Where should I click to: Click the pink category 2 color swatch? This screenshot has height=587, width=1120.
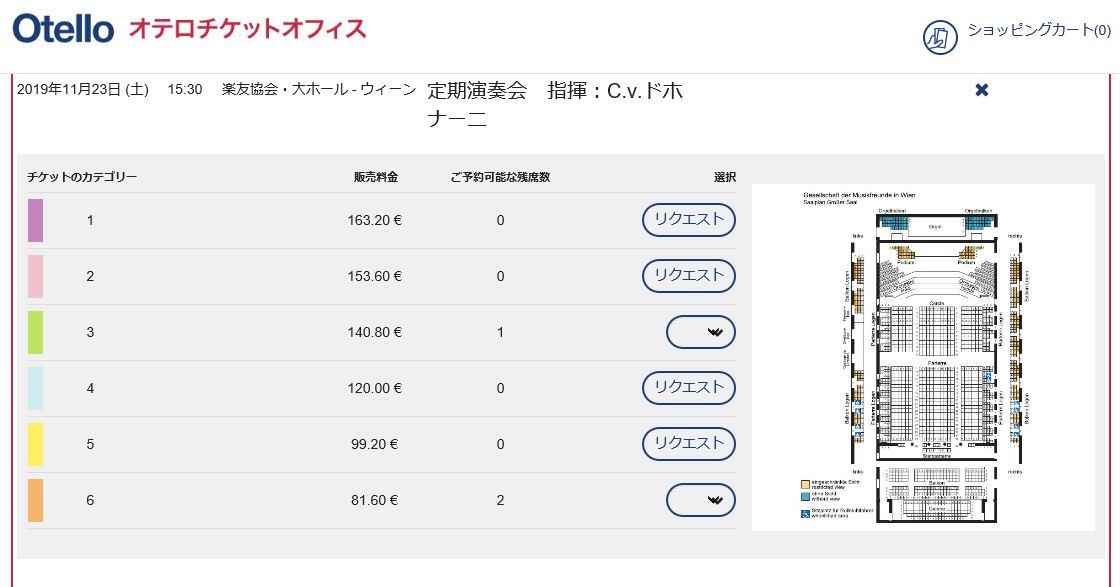[x=36, y=277]
